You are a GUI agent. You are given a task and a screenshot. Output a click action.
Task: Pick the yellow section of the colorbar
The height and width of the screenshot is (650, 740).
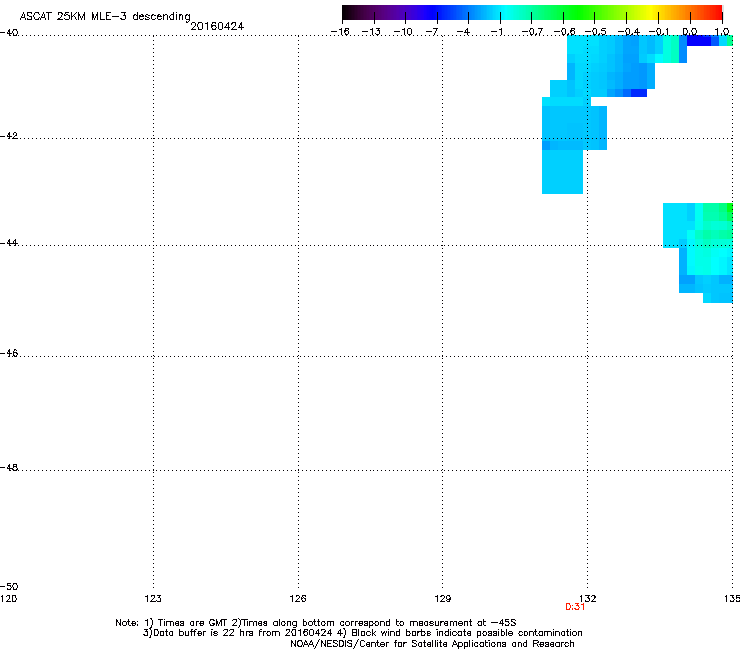(654, 12)
